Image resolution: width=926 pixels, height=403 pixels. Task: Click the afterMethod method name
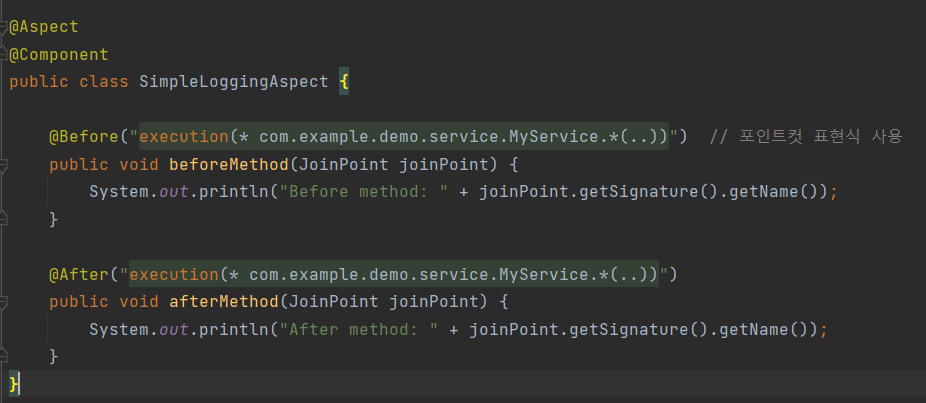224,302
